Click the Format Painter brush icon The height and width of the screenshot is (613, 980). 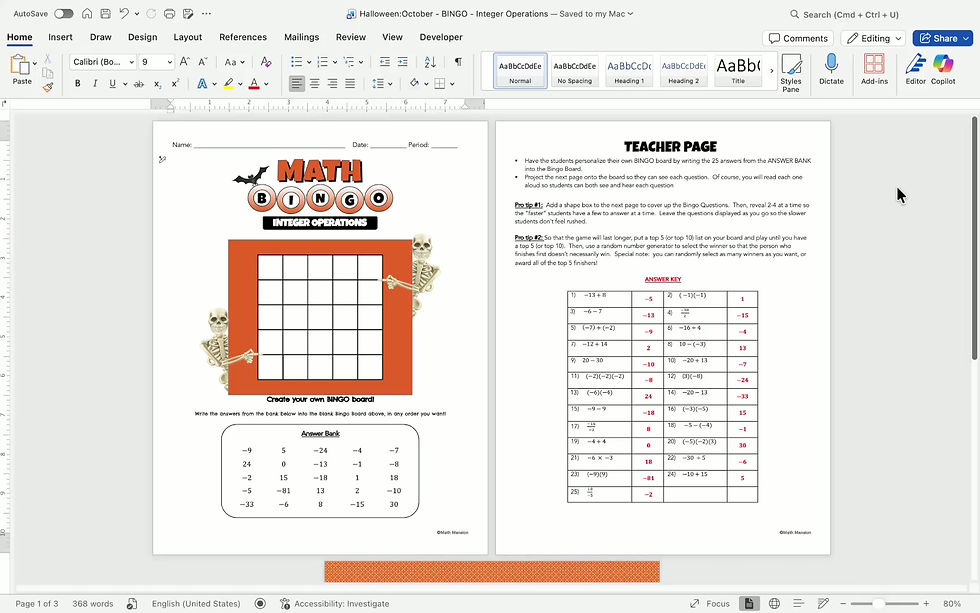(x=48, y=87)
